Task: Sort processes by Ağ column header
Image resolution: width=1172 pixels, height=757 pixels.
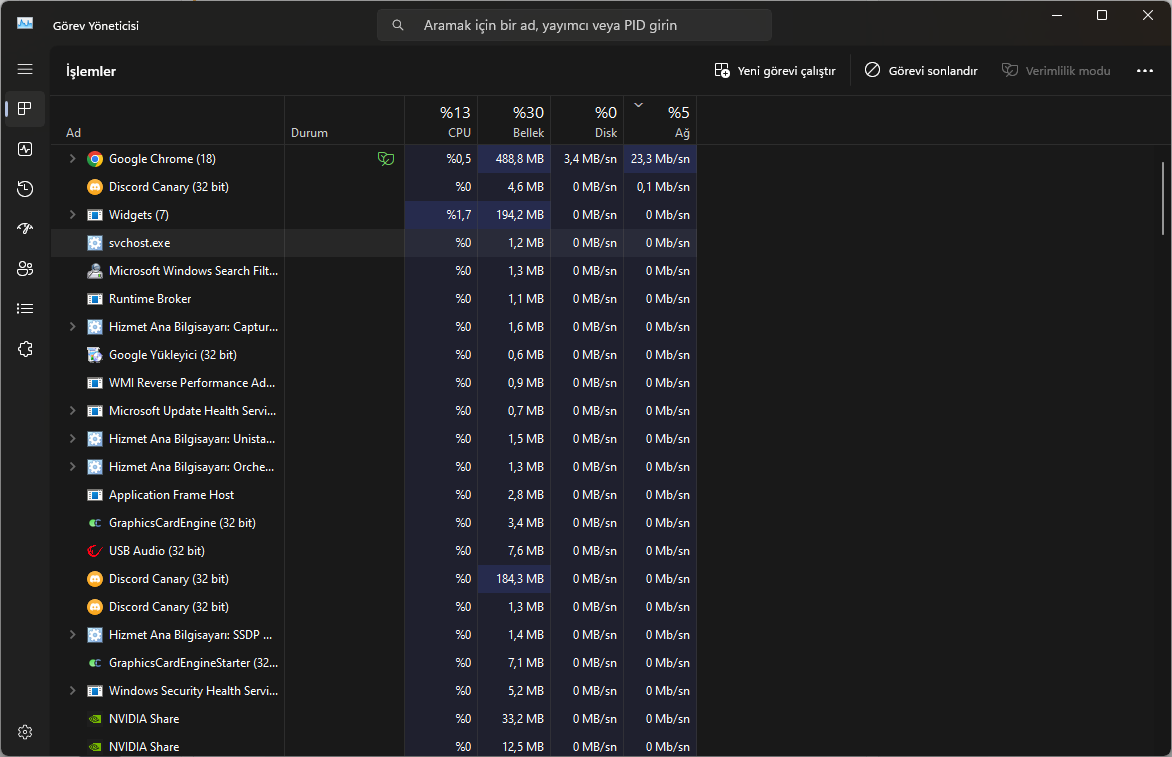Action: (660, 120)
